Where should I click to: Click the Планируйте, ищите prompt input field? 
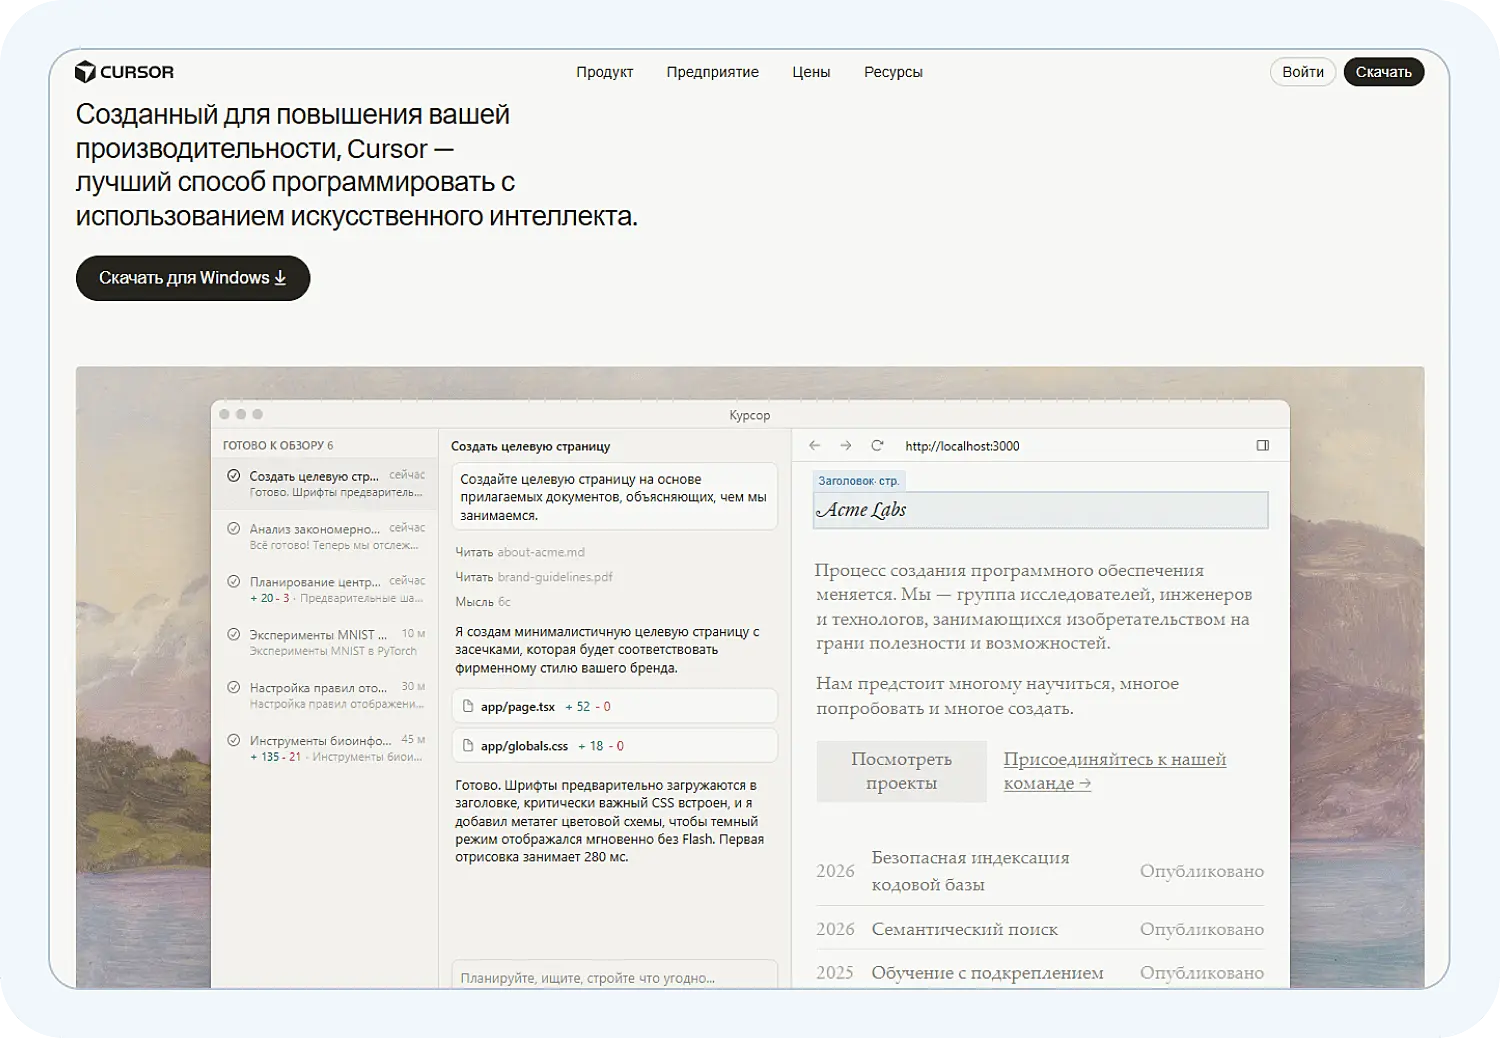click(614, 977)
